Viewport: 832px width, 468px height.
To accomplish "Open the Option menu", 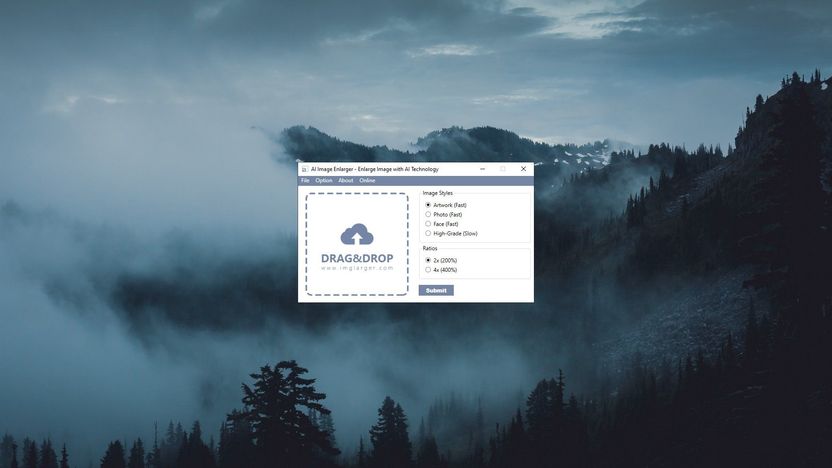I will tap(324, 180).
